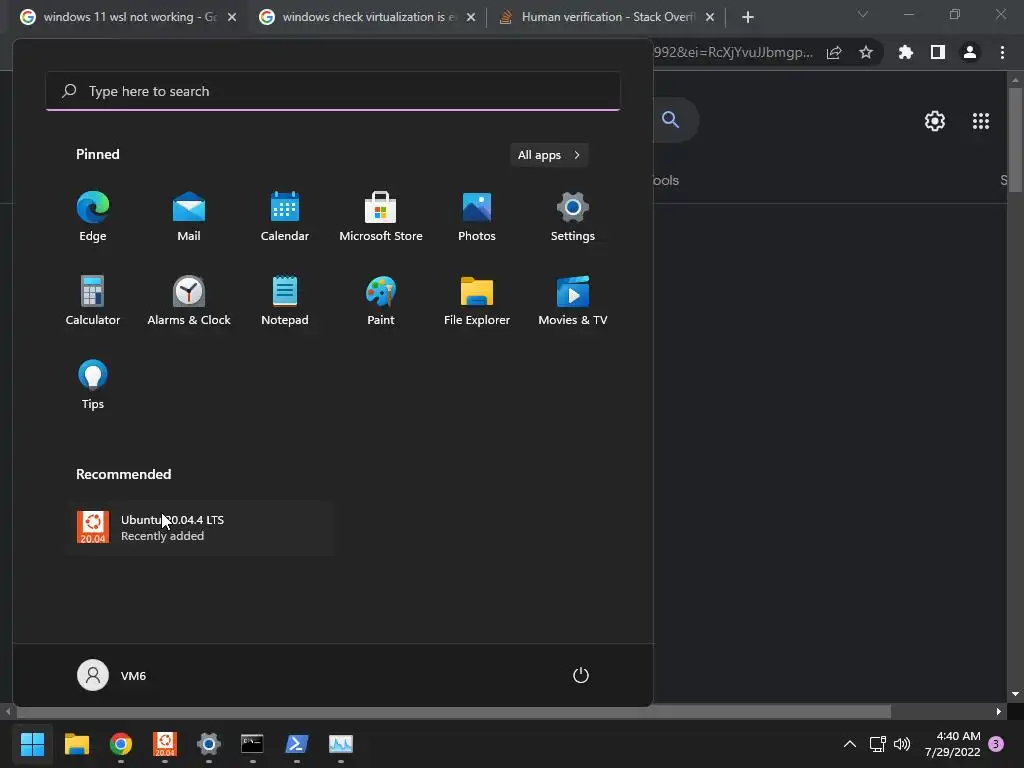The image size is (1024, 768).
Task: Switch to Chrome on the taskbar
Action: click(121, 743)
